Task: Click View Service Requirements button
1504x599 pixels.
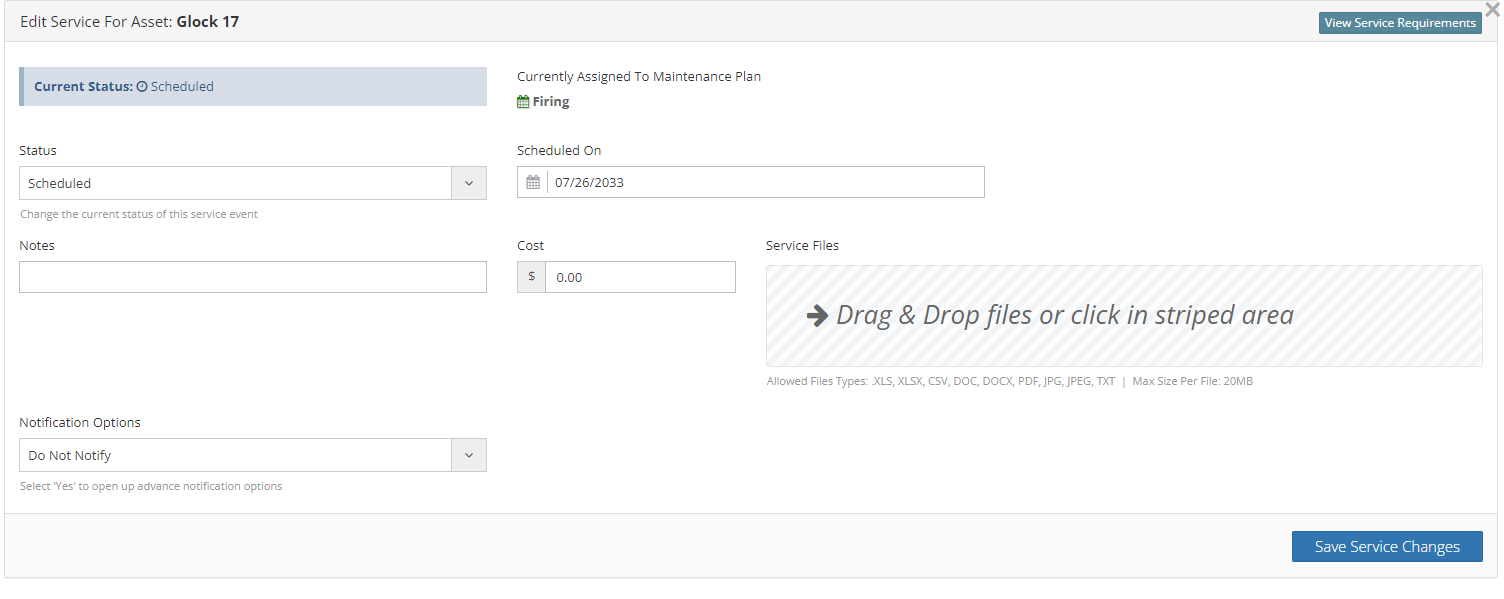Action: click(x=1399, y=23)
